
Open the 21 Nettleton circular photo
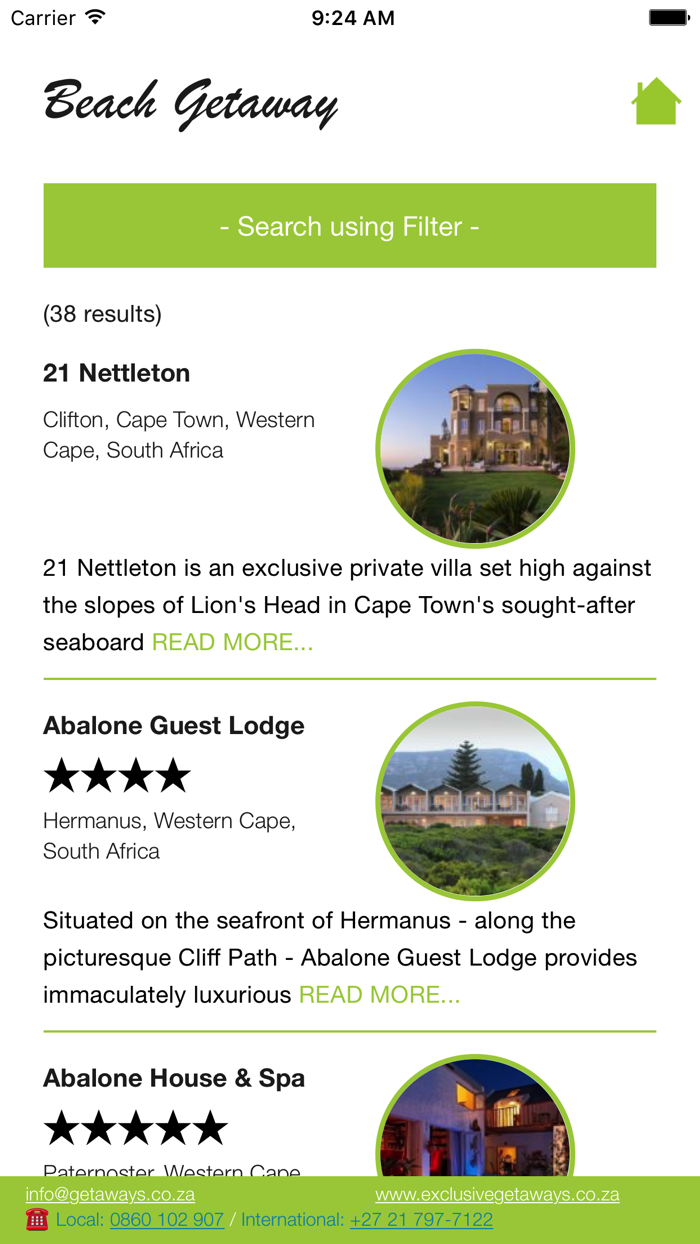475,448
